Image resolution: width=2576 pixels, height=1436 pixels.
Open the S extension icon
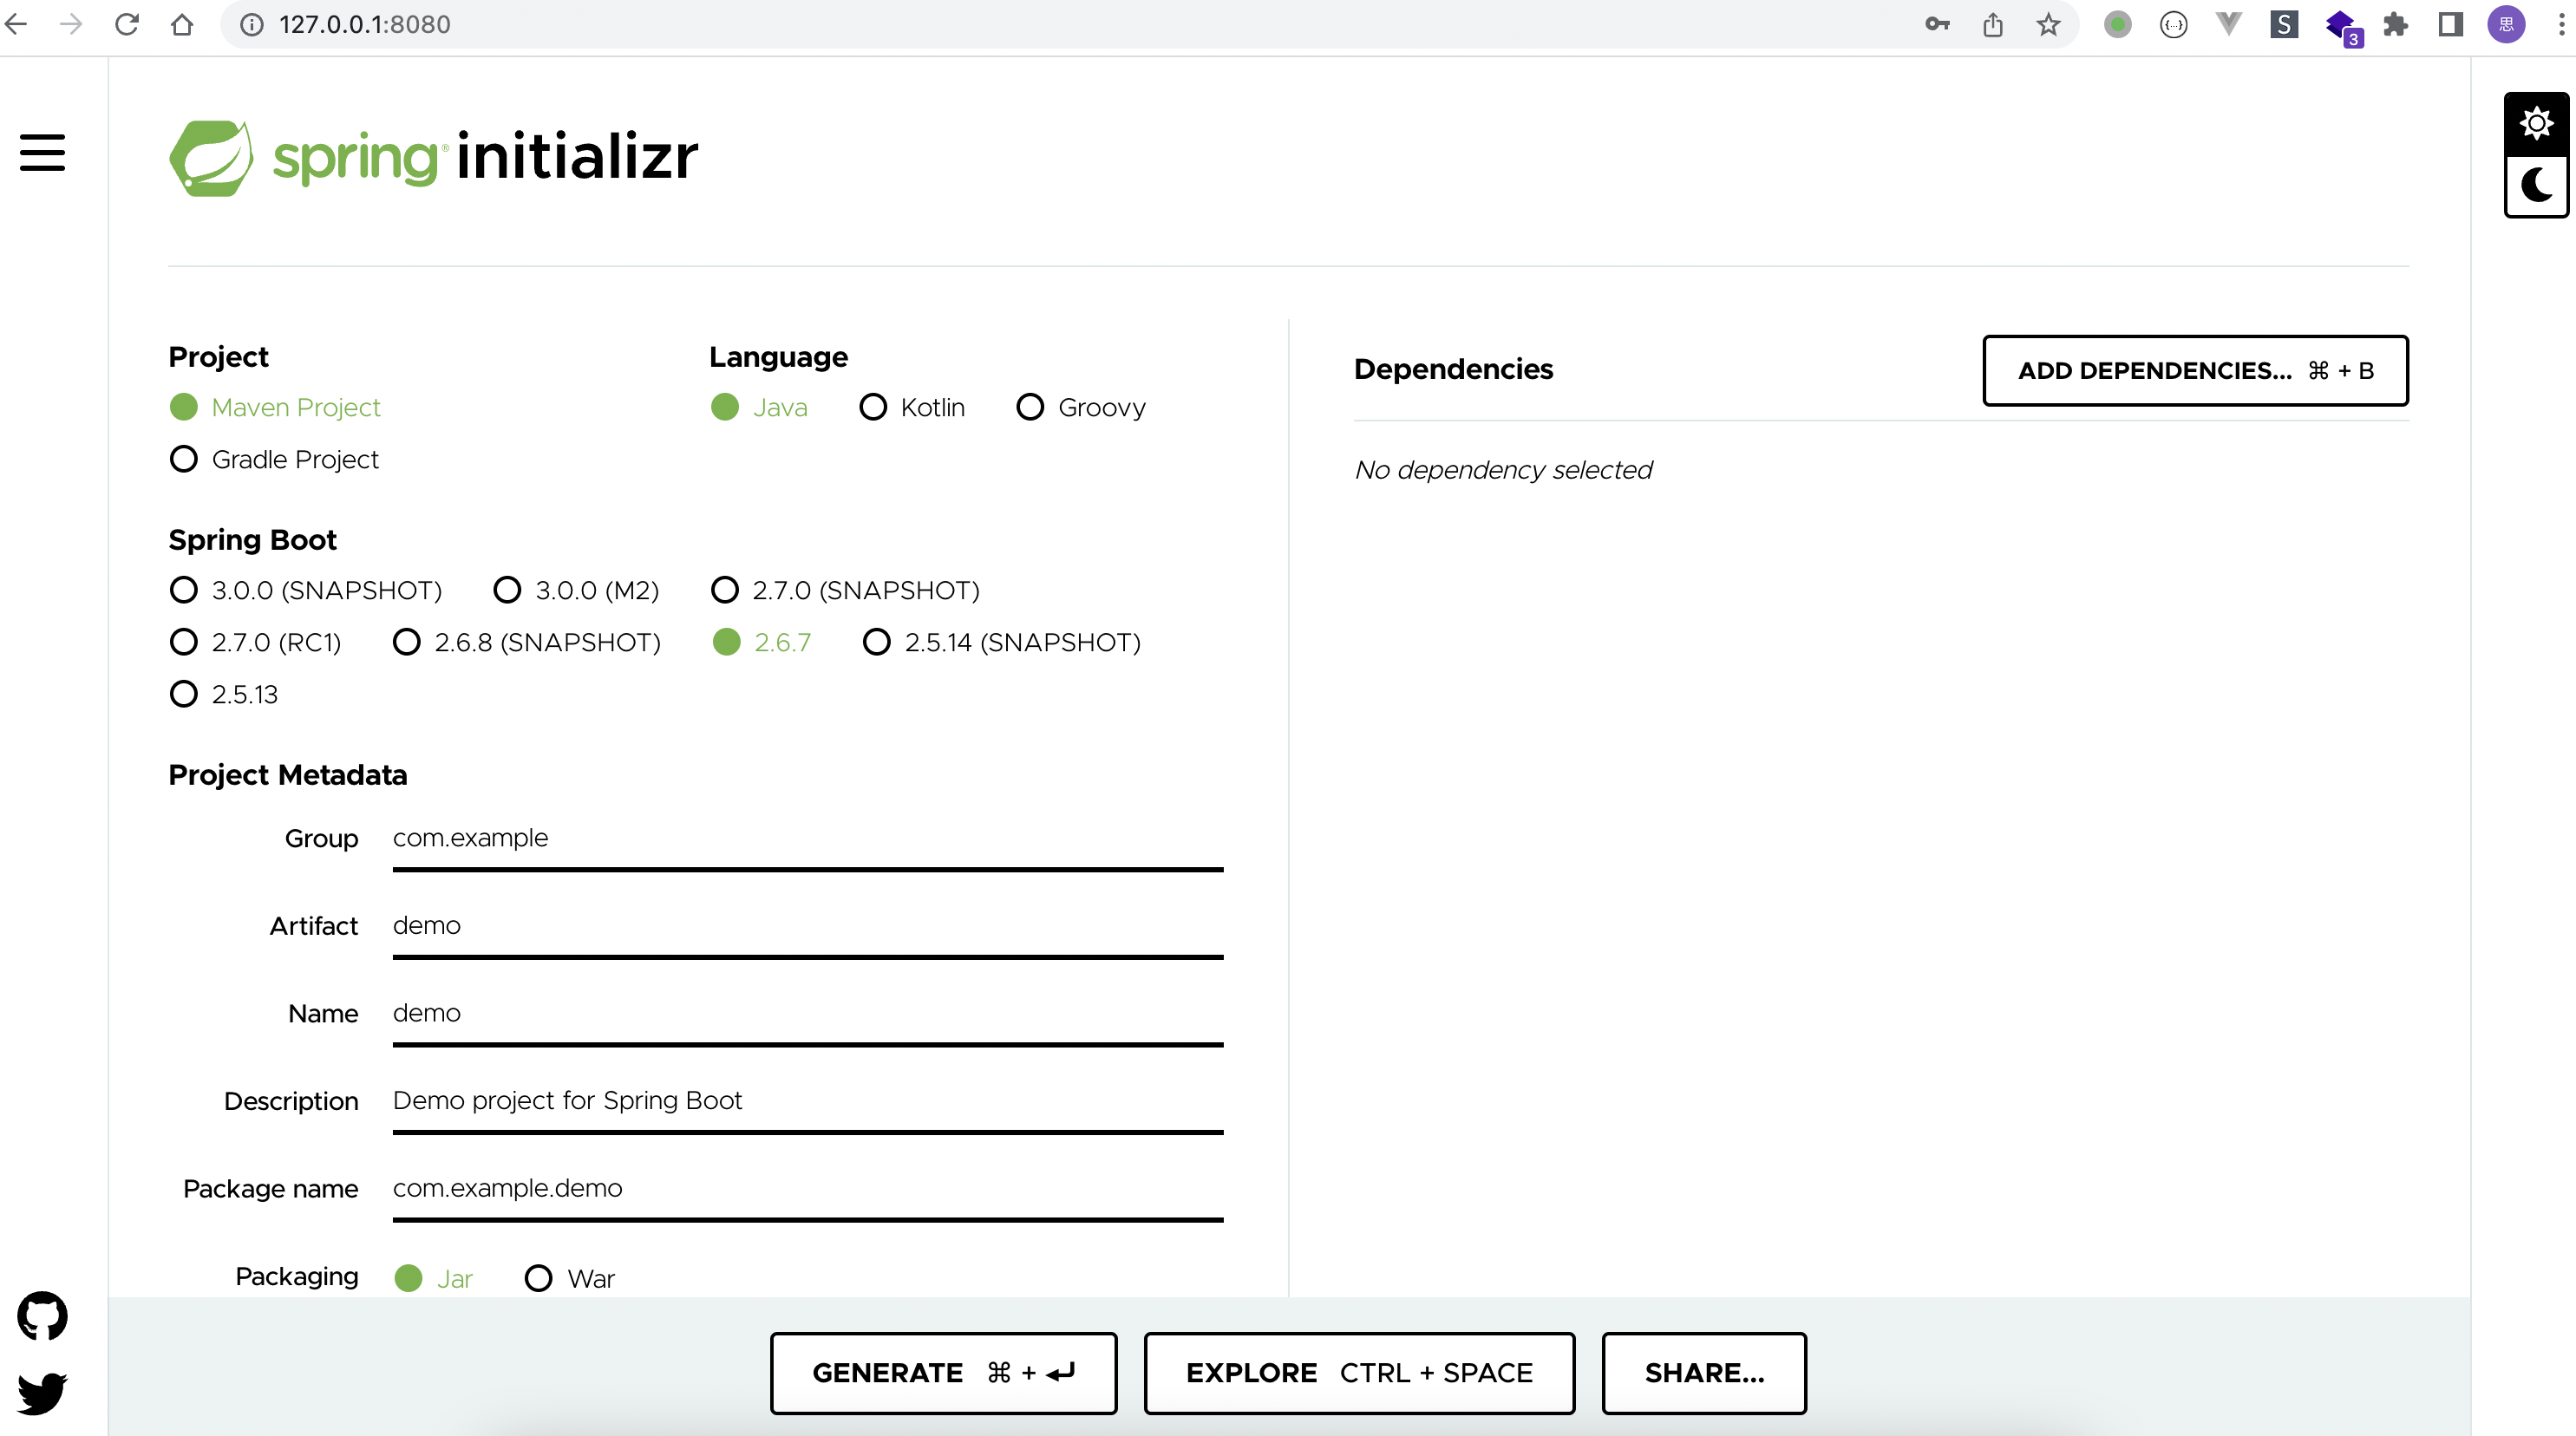click(x=2284, y=24)
